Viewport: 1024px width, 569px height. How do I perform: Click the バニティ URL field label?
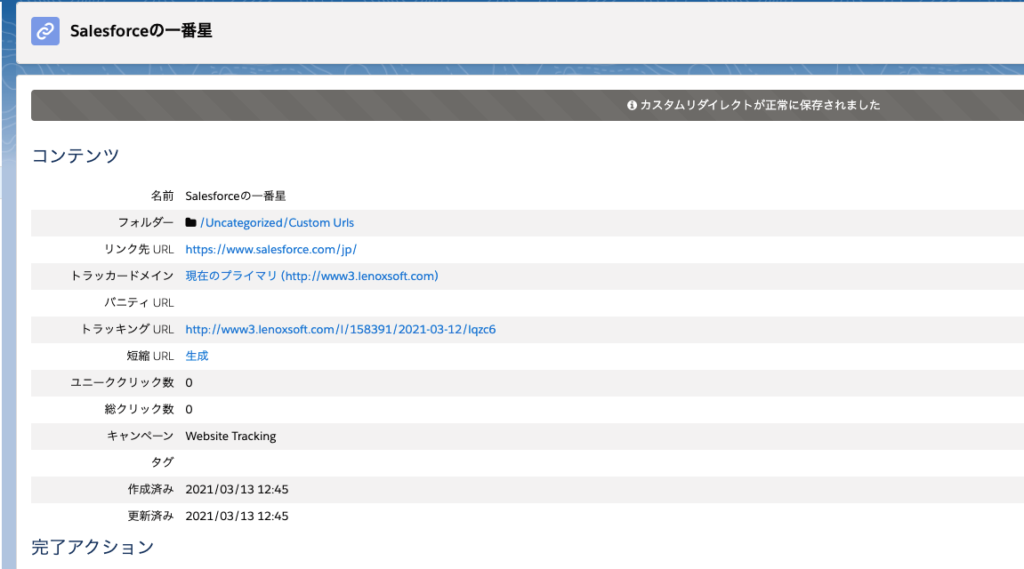[139, 303]
